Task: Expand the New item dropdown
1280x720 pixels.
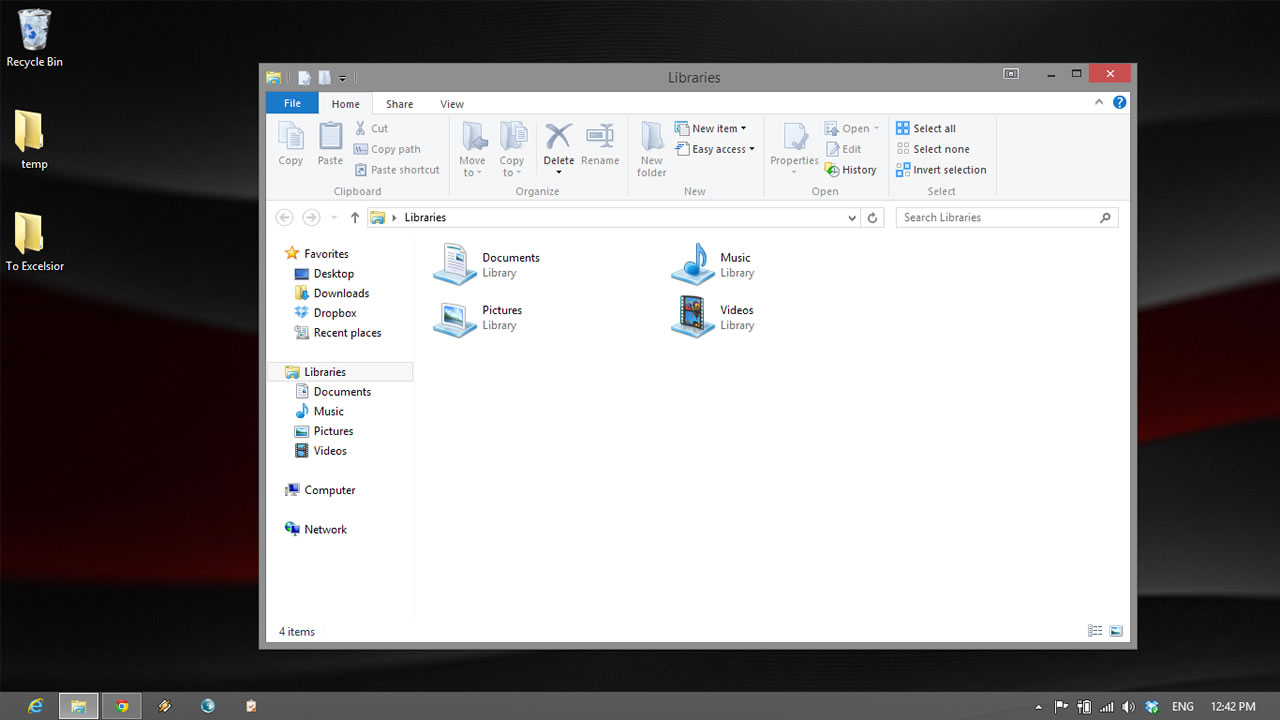Action: pyautogui.click(x=718, y=128)
